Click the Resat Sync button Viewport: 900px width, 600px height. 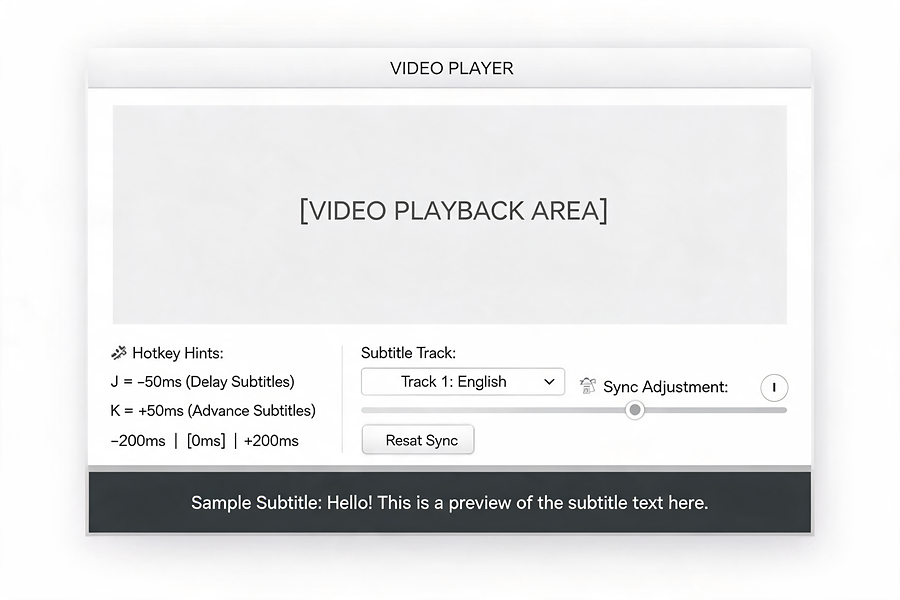click(418, 440)
